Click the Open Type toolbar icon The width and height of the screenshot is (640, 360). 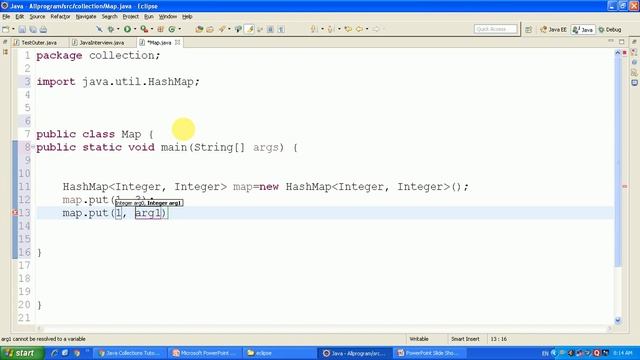(x=199, y=29)
